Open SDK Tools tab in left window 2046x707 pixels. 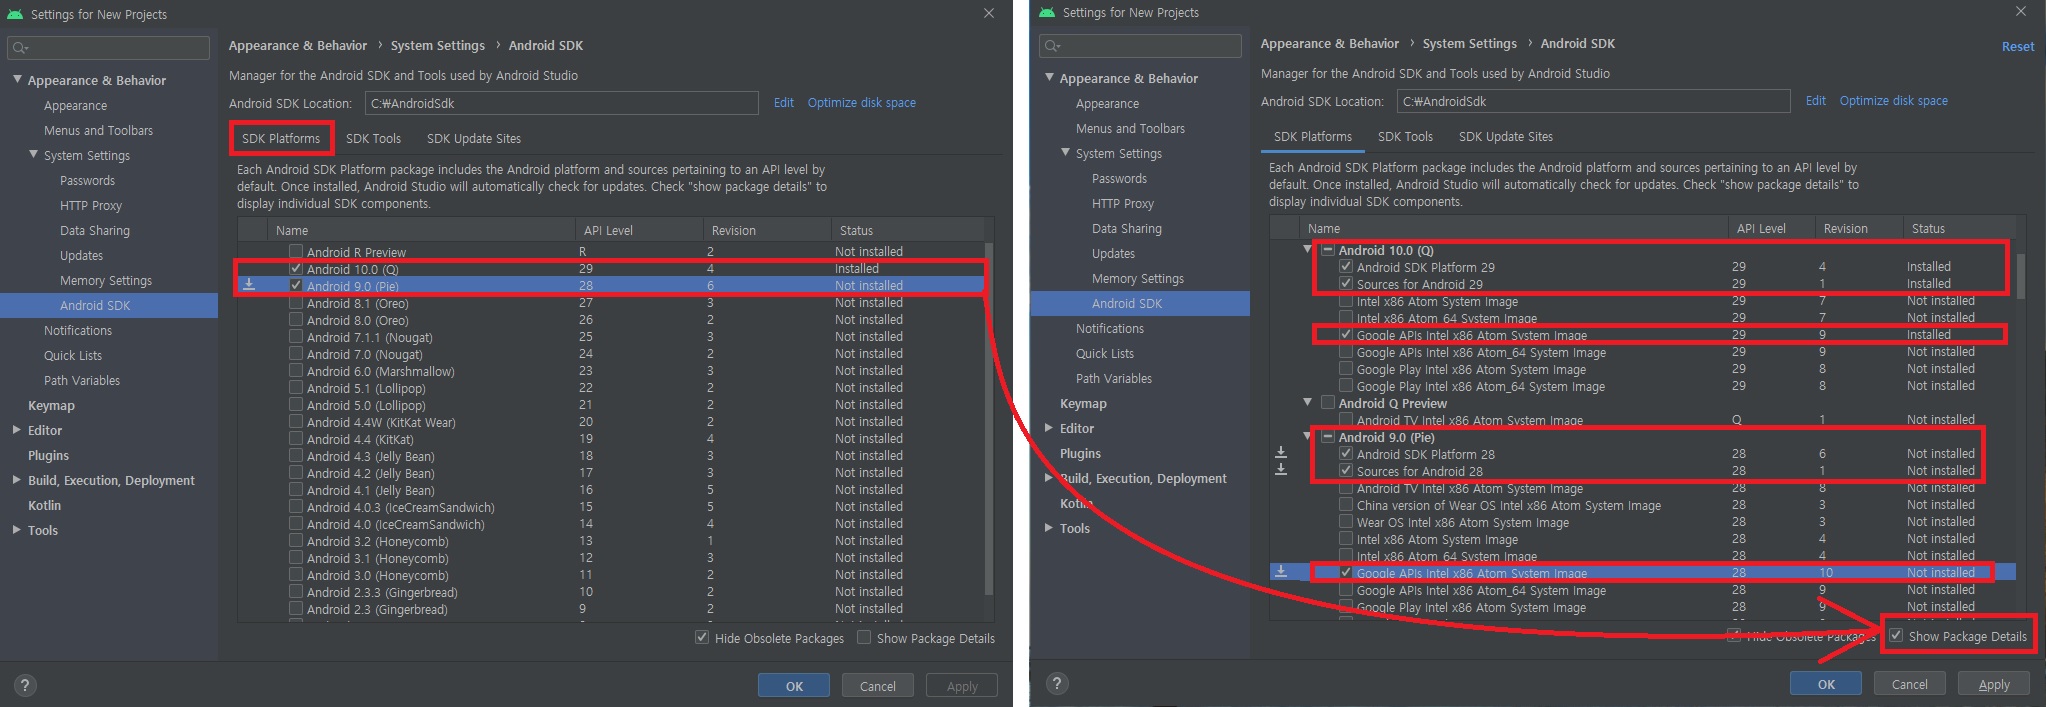click(373, 138)
